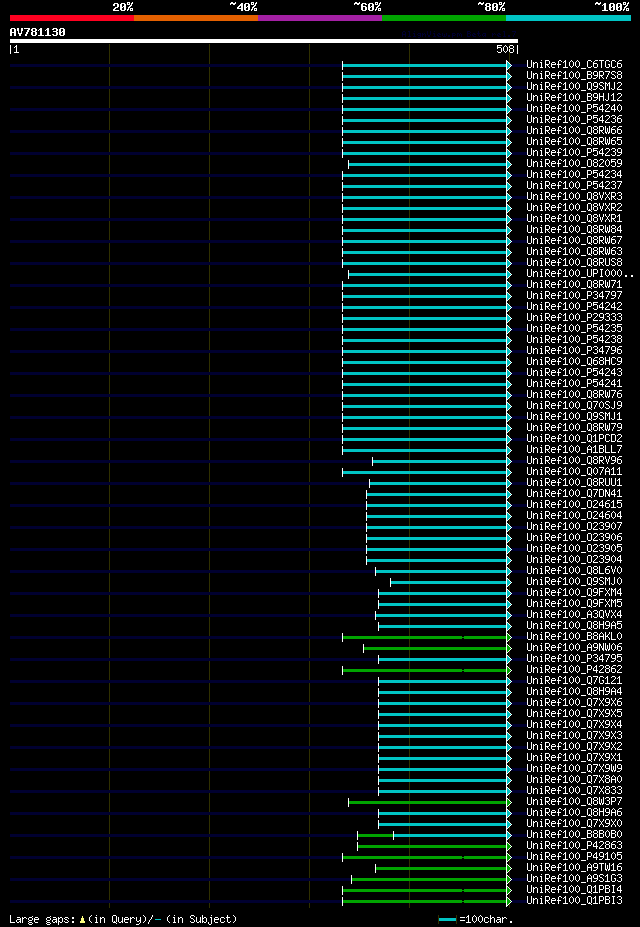Click the red 20% identity legend segment
640x927 pixels.
72,18
